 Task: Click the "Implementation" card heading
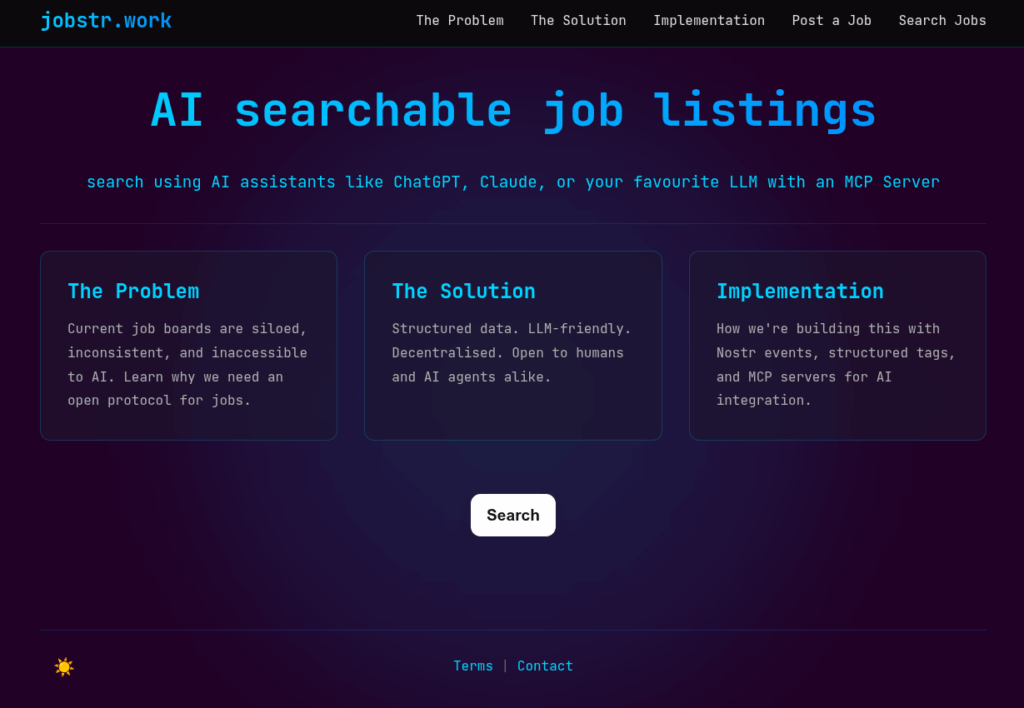pos(800,291)
